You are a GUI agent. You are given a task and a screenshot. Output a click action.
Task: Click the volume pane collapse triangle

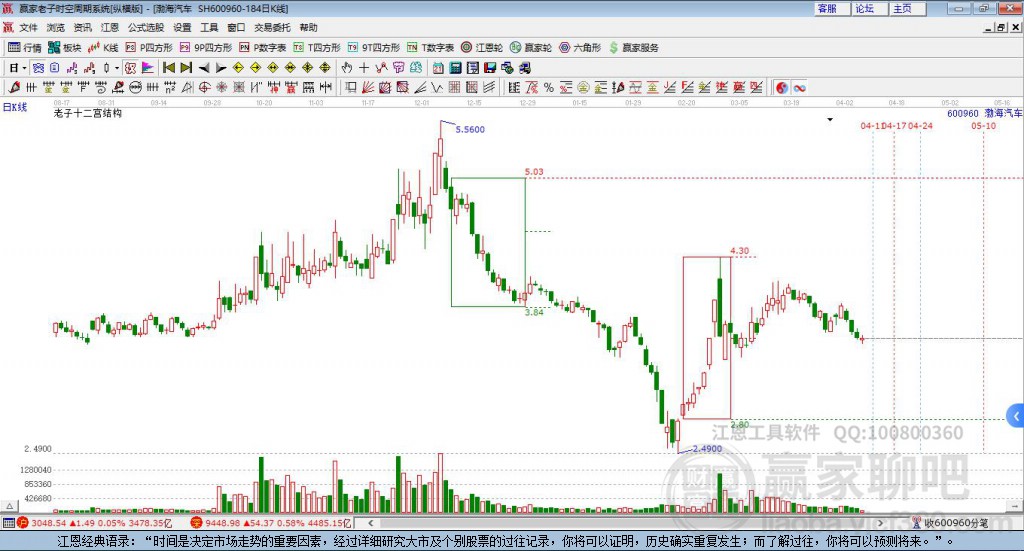9,506
